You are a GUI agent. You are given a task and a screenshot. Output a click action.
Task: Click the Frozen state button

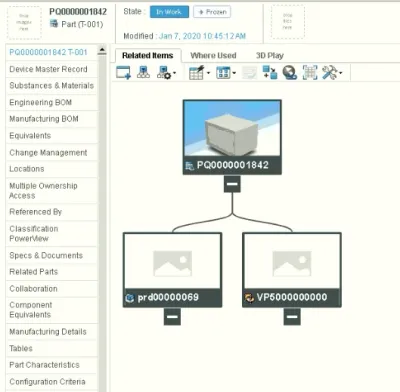212,12
